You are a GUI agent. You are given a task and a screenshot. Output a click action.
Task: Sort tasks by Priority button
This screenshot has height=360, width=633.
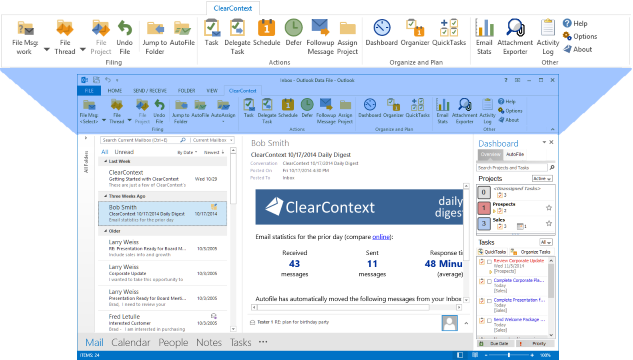pos(535,343)
